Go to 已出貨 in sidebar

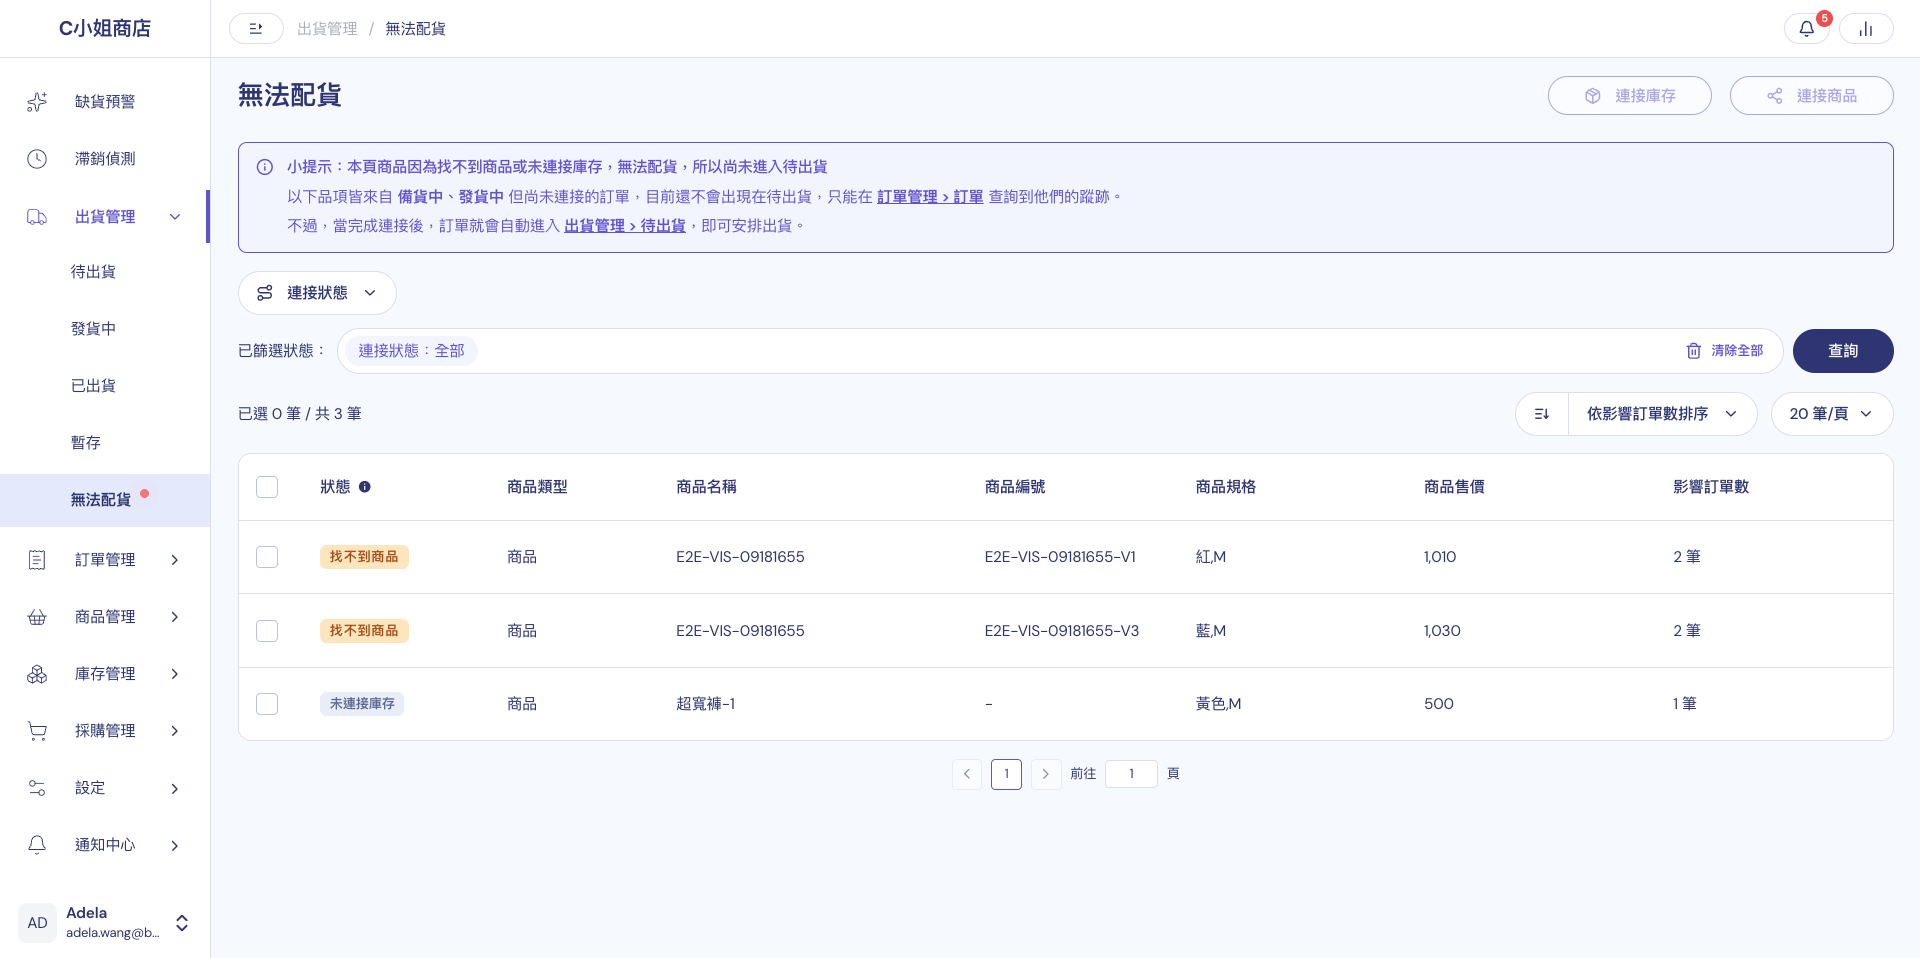pos(93,386)
